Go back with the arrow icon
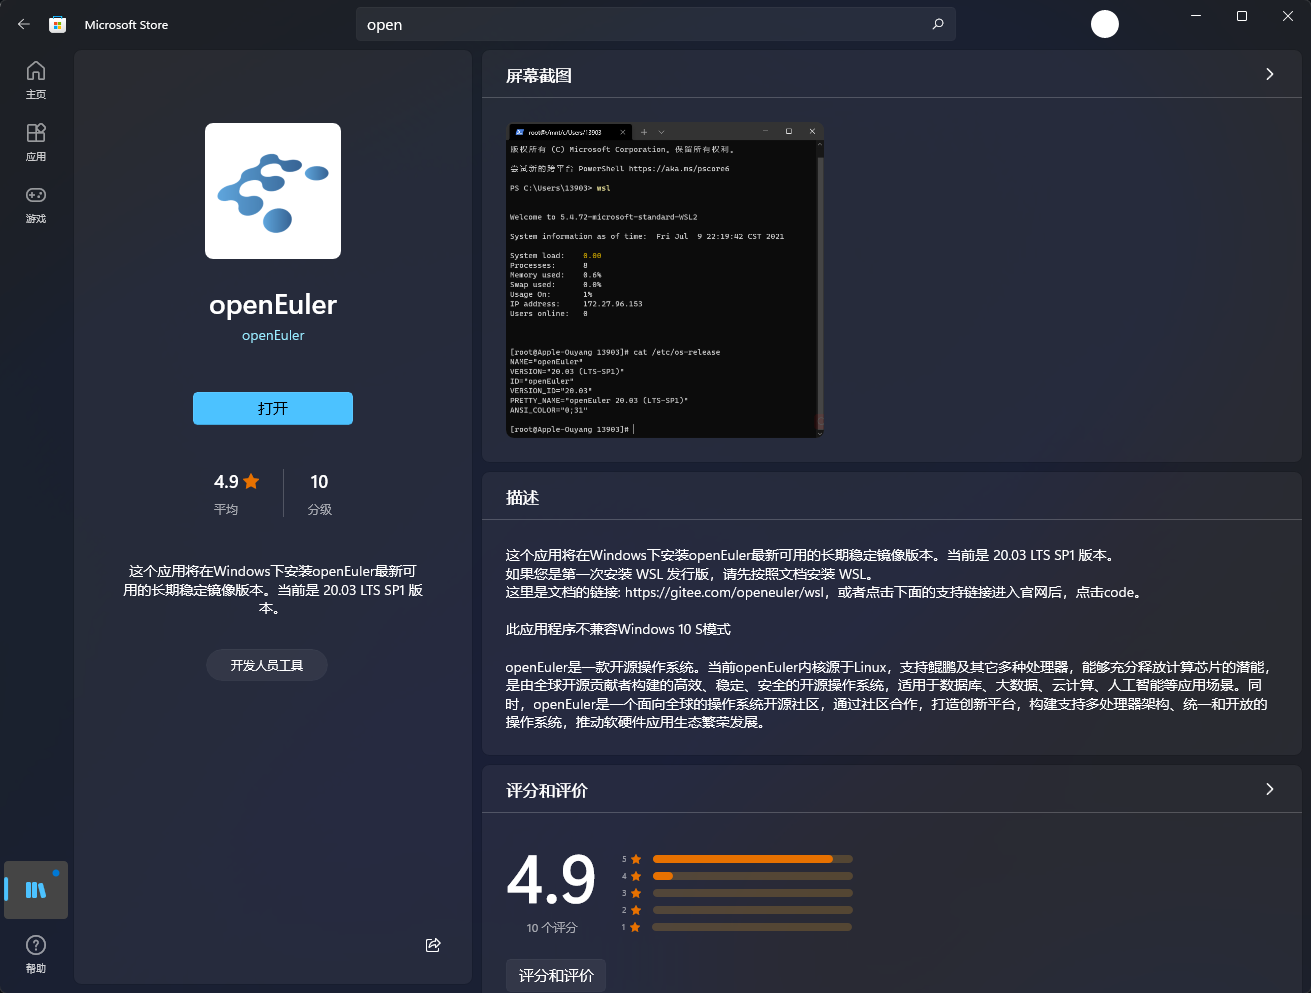Image resolution: width=1311 pixels, height=993 pixels. [24, 24]
